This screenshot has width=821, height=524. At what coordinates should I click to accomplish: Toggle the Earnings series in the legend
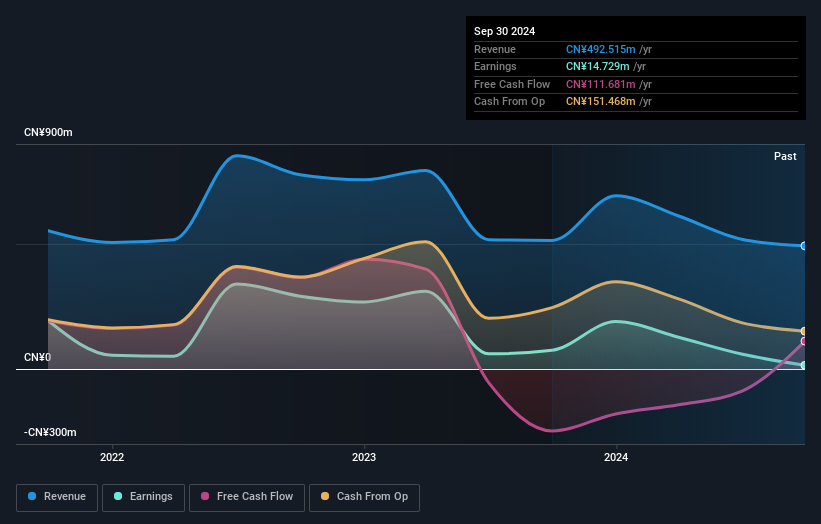click(x=143, y=497)
